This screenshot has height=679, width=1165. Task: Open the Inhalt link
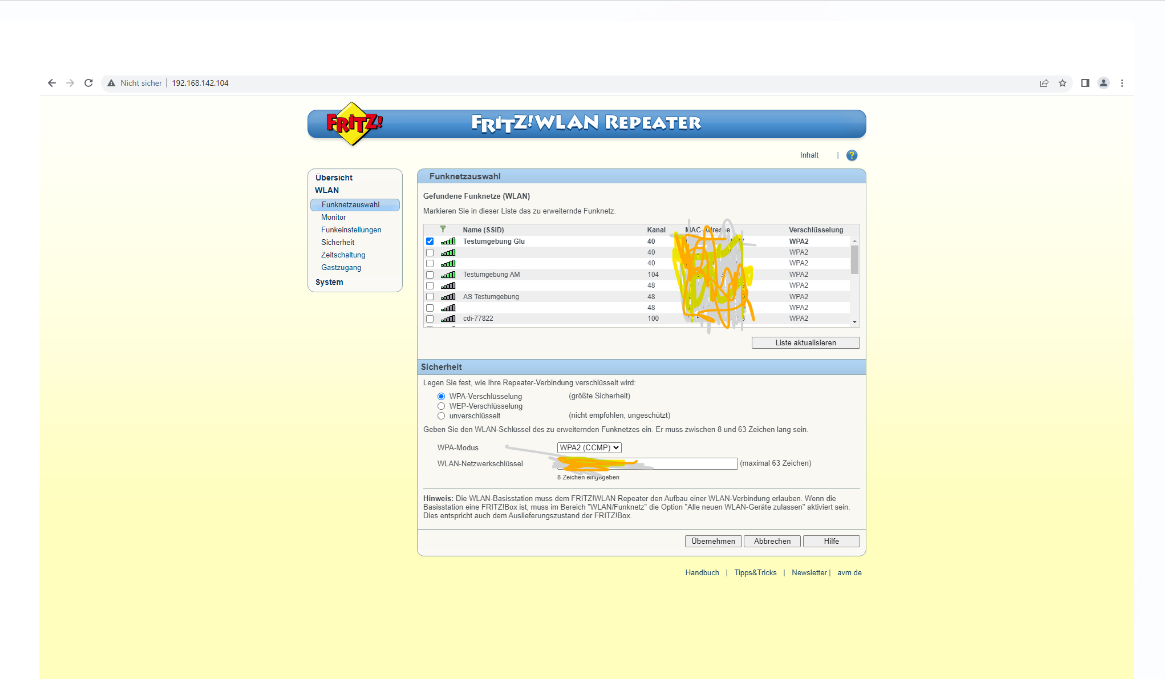809,155
